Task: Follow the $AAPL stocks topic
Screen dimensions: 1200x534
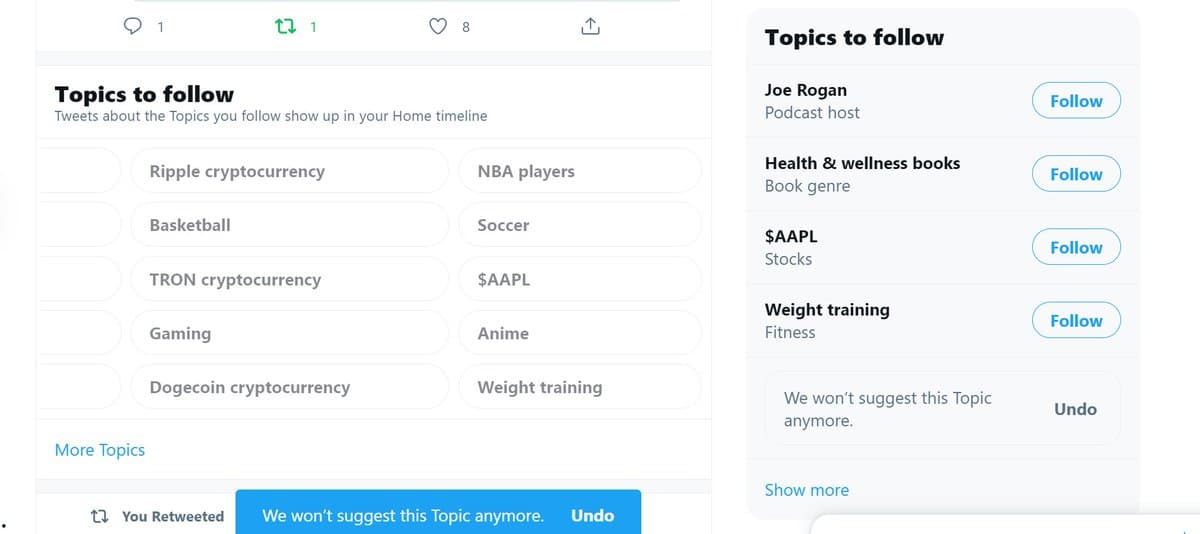Action: [1076, 248]
